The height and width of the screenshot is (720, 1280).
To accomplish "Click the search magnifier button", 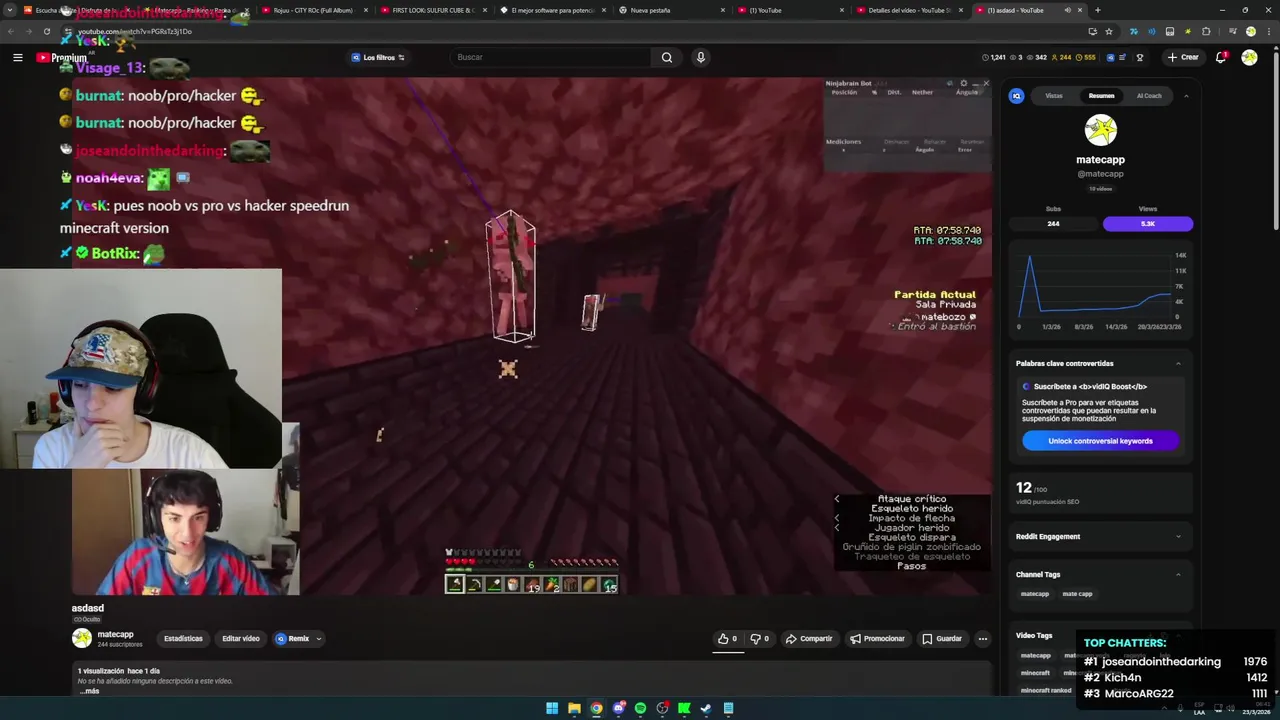I will pyautogui.click(x=667, y=57).
